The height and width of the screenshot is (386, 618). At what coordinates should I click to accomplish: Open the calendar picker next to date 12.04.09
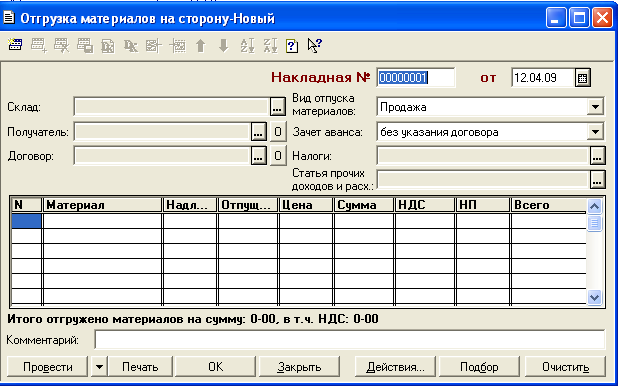click(x=583, y=78)
